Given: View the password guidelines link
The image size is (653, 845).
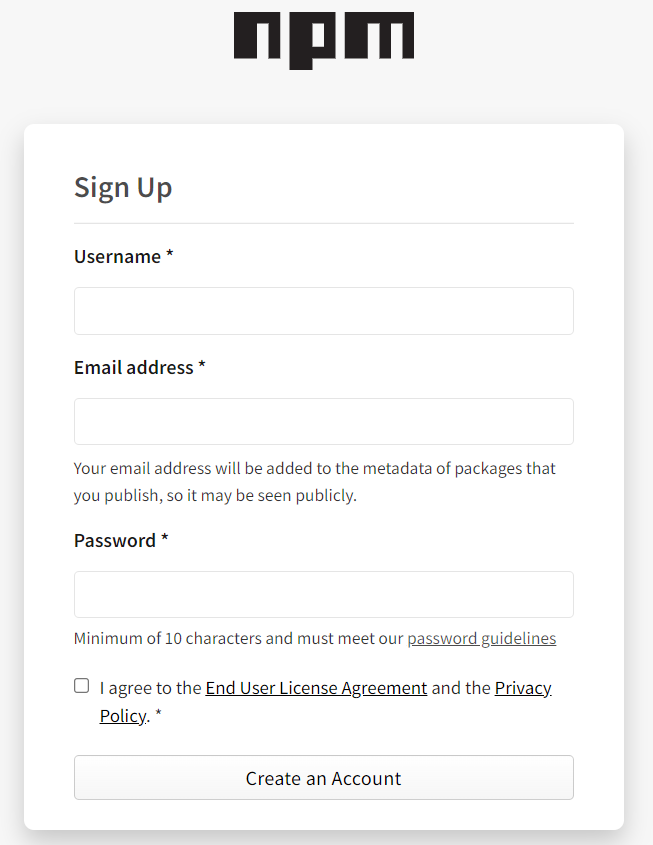Looking at the screenshot, I should (x=481, y=638).
